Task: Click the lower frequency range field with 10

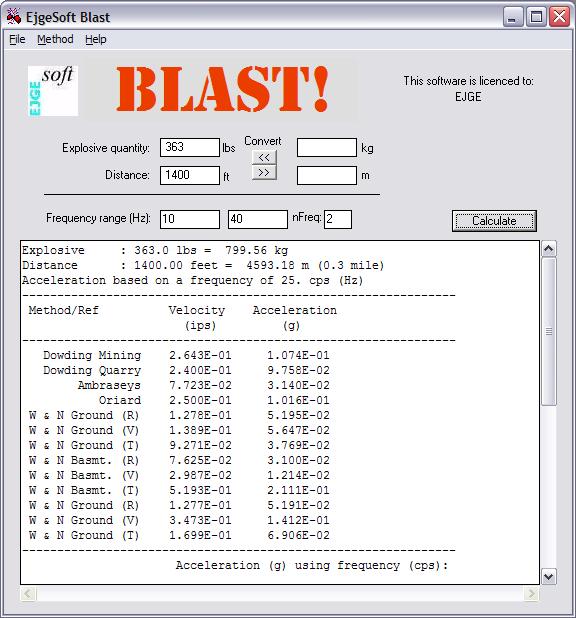Action: point(190,219)
